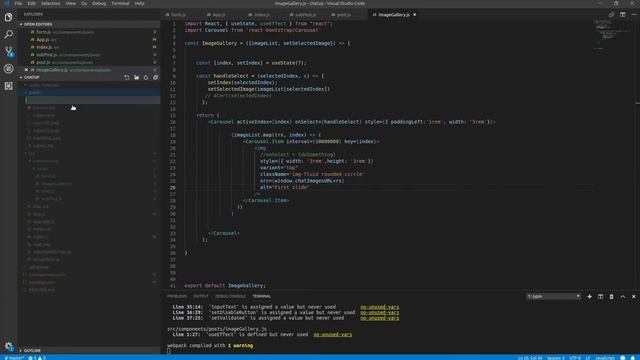Open the File menu

pyautogui.click(x=18, y=3)
